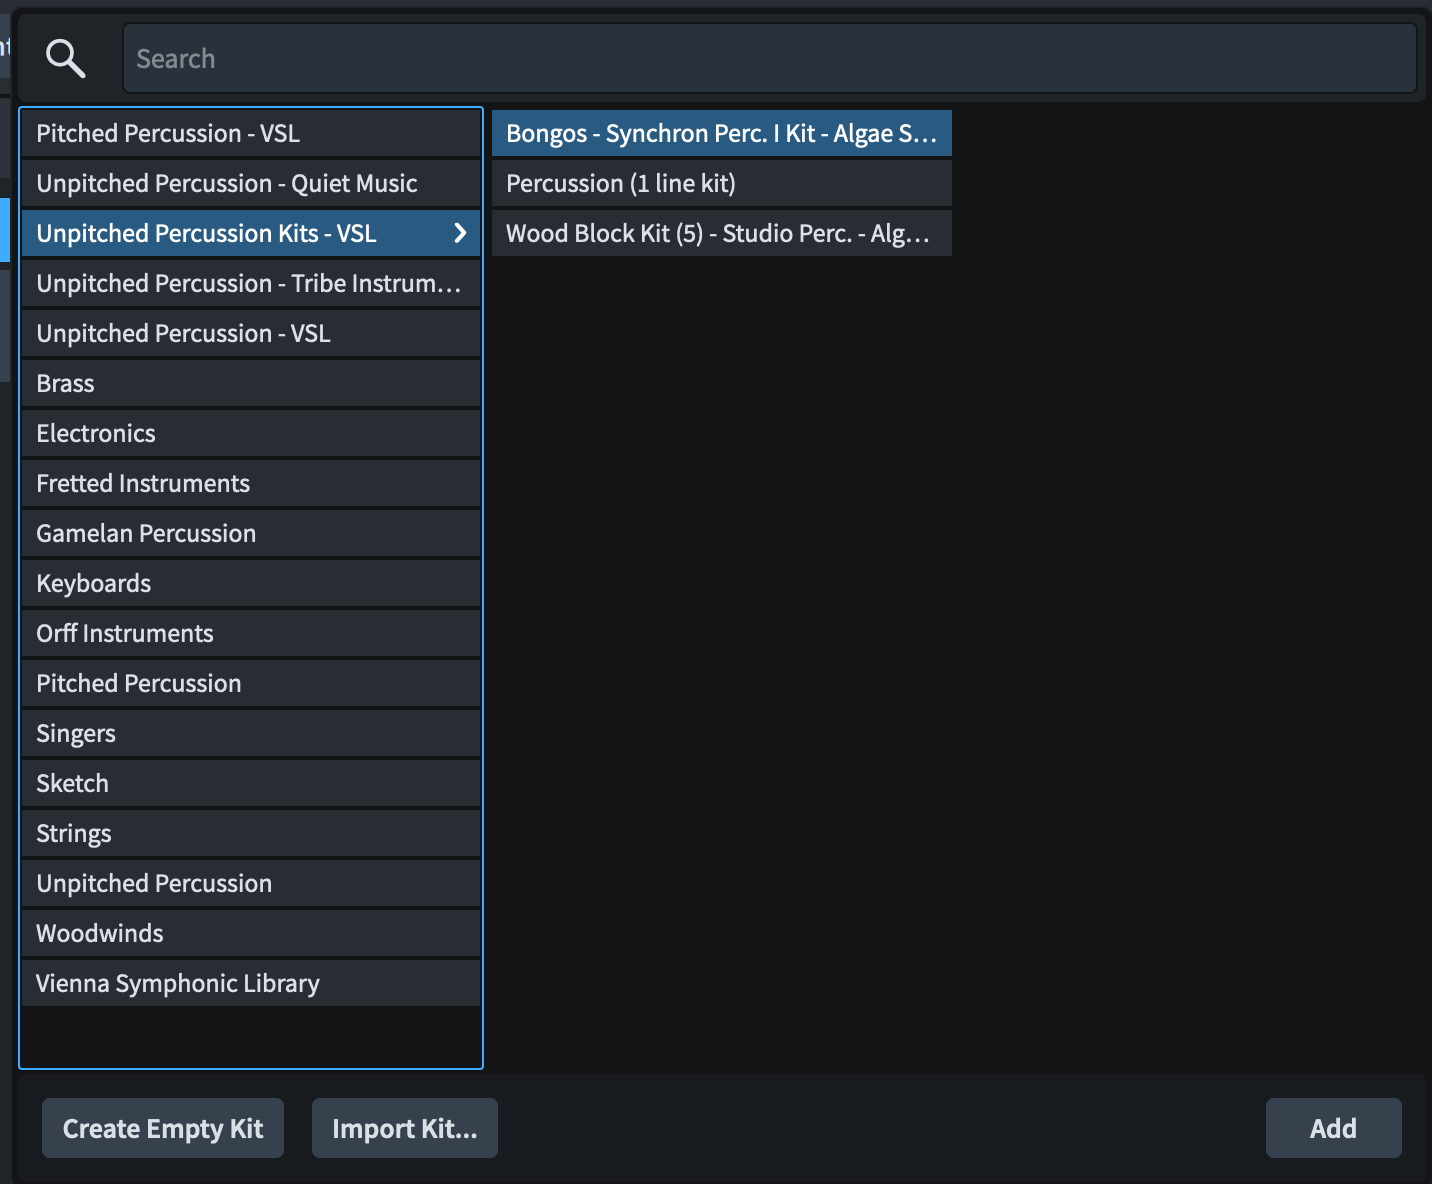
Task: Select Wood Block Kit (5) Studio Perc. kit
Action: click(x=720, y=233)
